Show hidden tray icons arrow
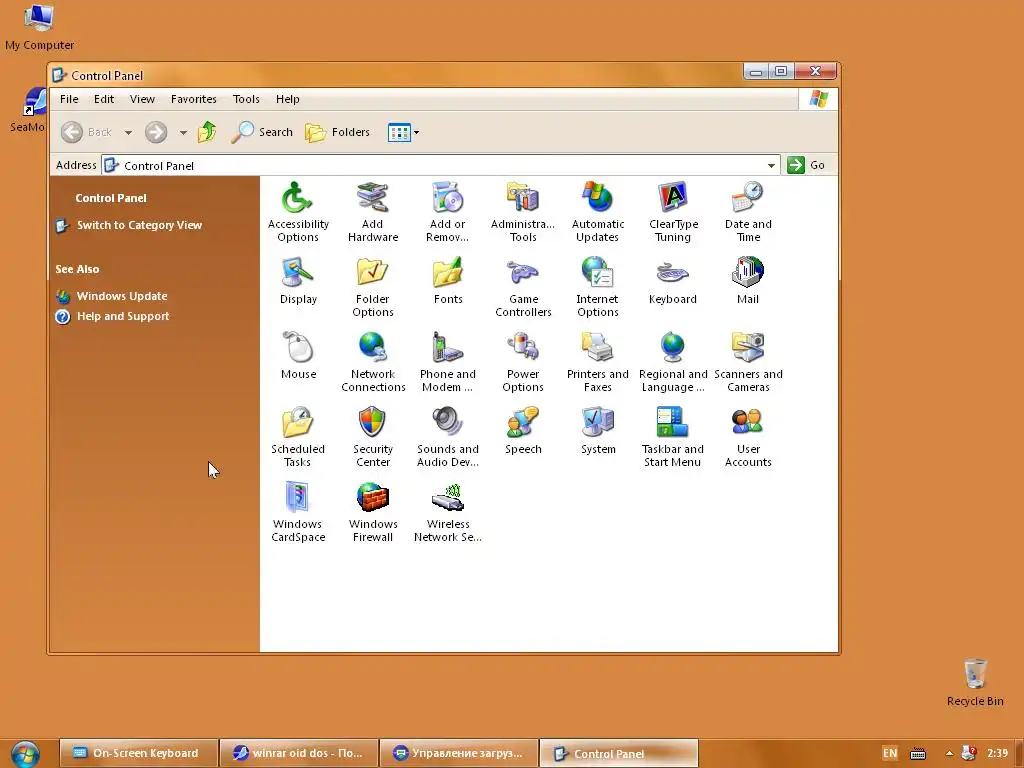Image resolution: width=1024 pixels, height=768 pixels. coord(949,753)
